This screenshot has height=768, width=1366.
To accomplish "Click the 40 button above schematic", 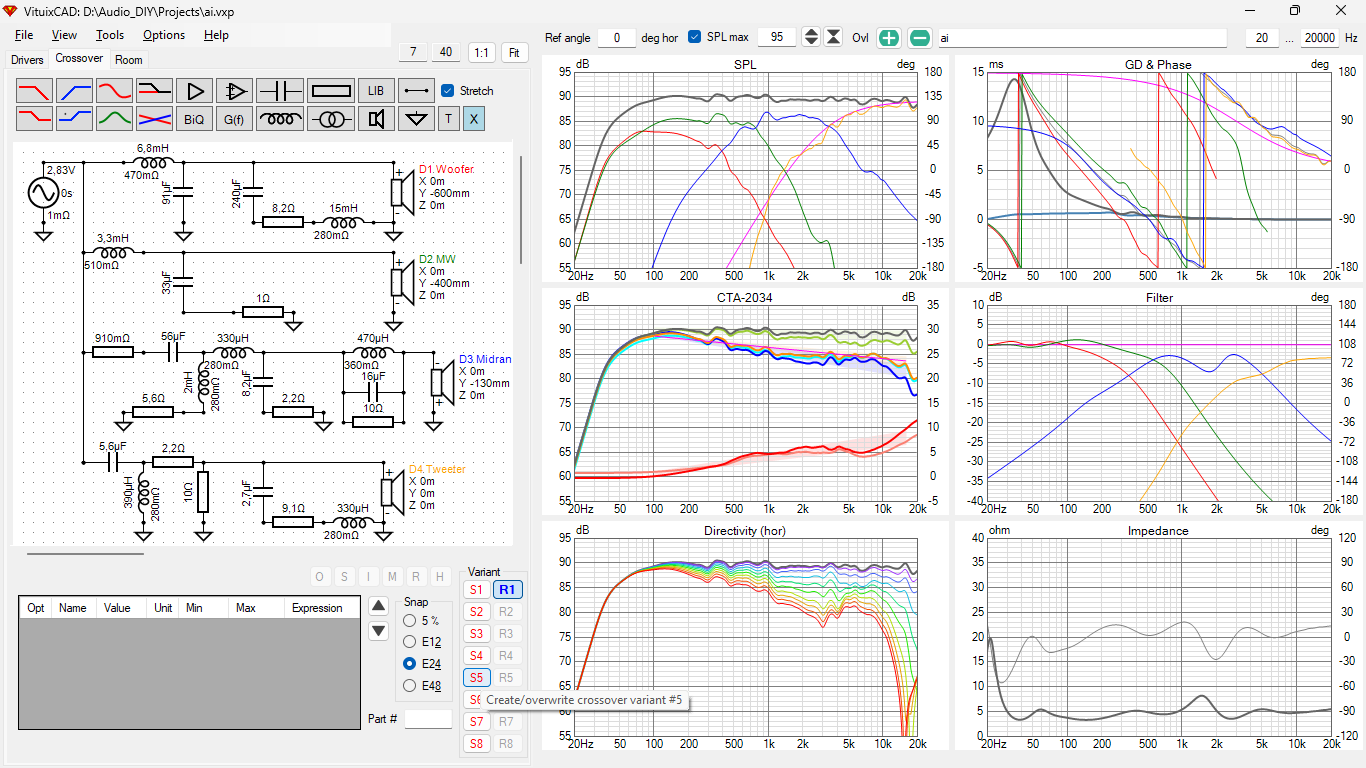I will [447, 52].
